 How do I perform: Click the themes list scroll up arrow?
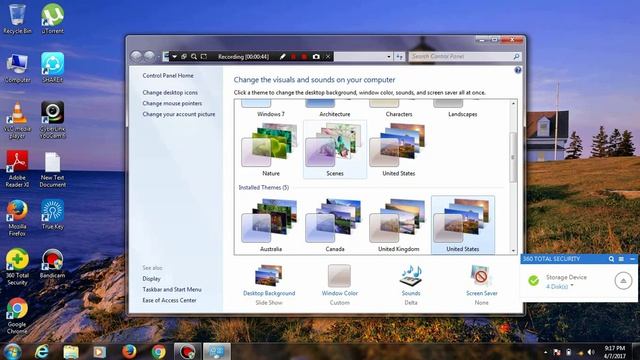(513, 104)
